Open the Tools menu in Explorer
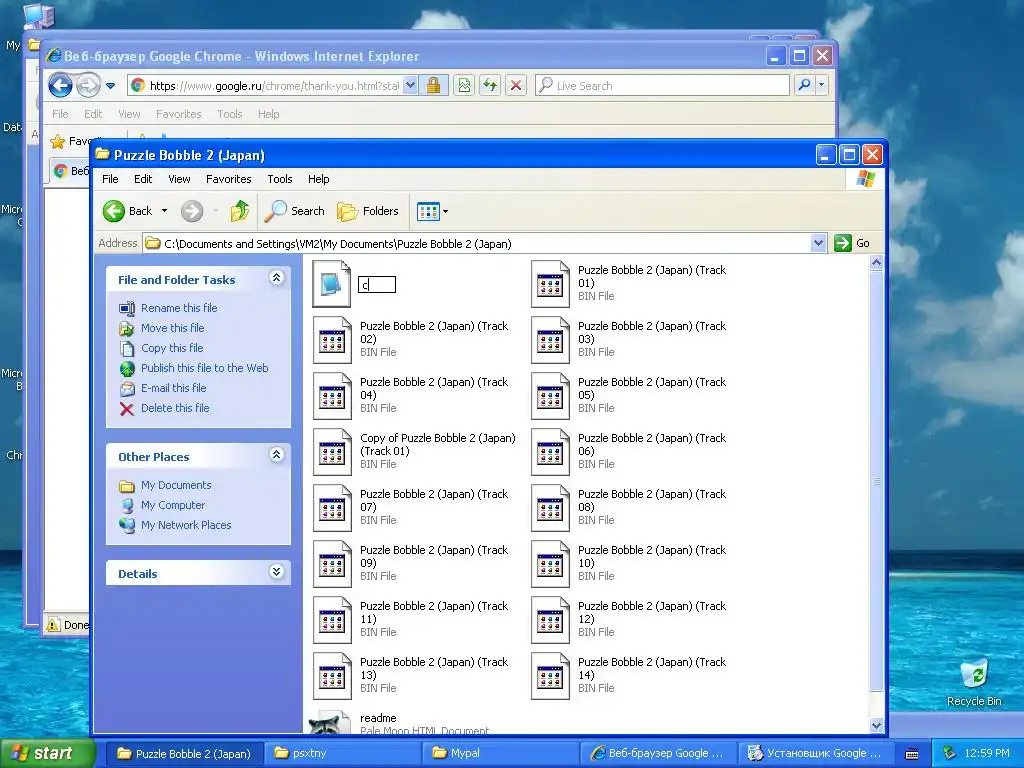The width and height of the screenshot is (1024, 768). coord(280,179)
